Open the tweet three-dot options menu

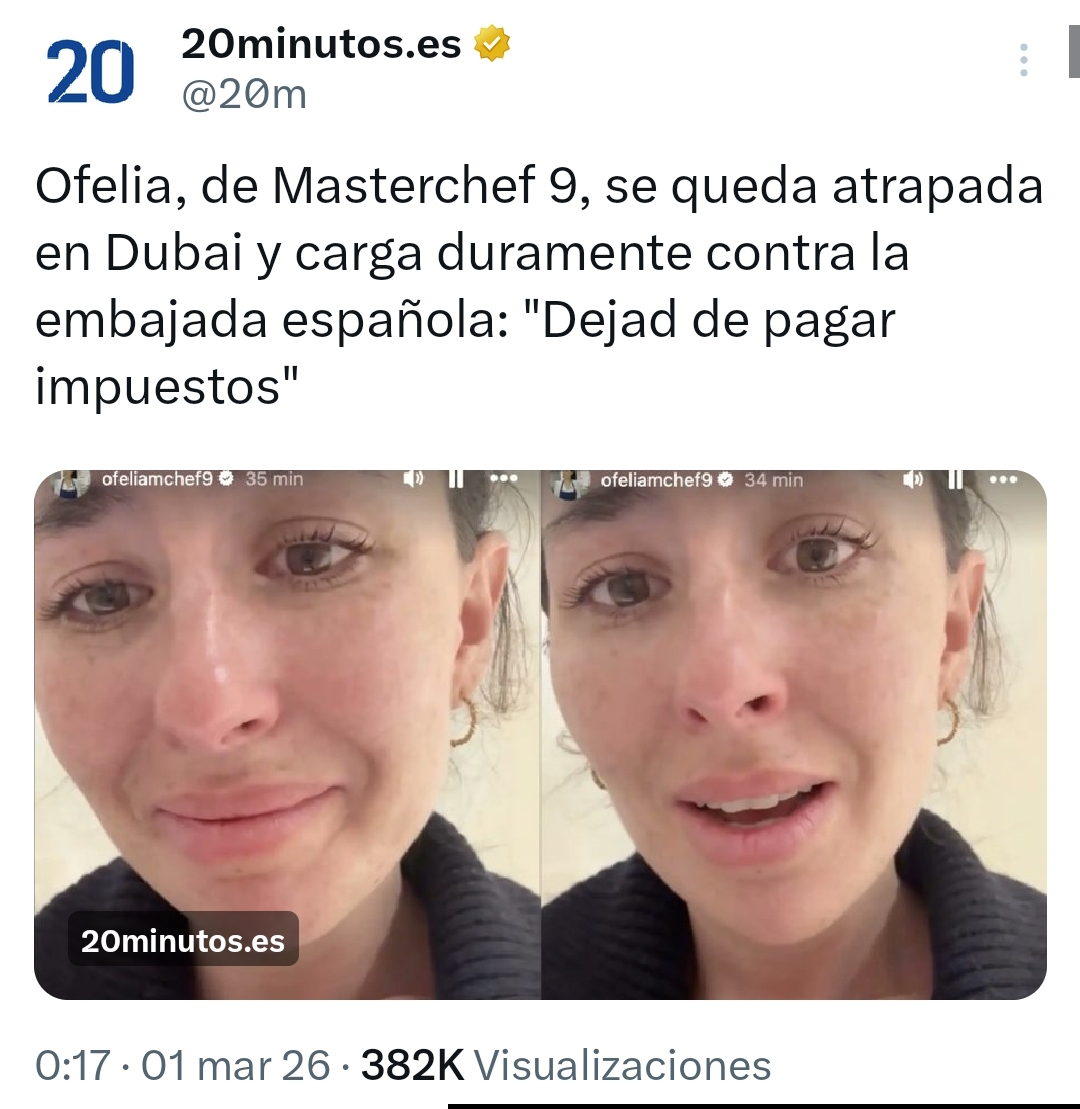[x=1023, y=60]
